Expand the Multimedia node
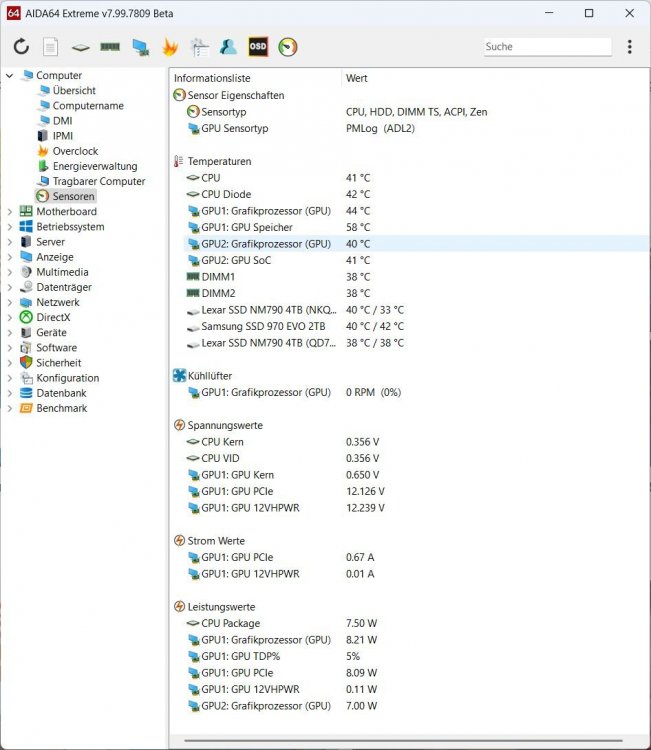The image size is (651, 750). click(10, 272)
